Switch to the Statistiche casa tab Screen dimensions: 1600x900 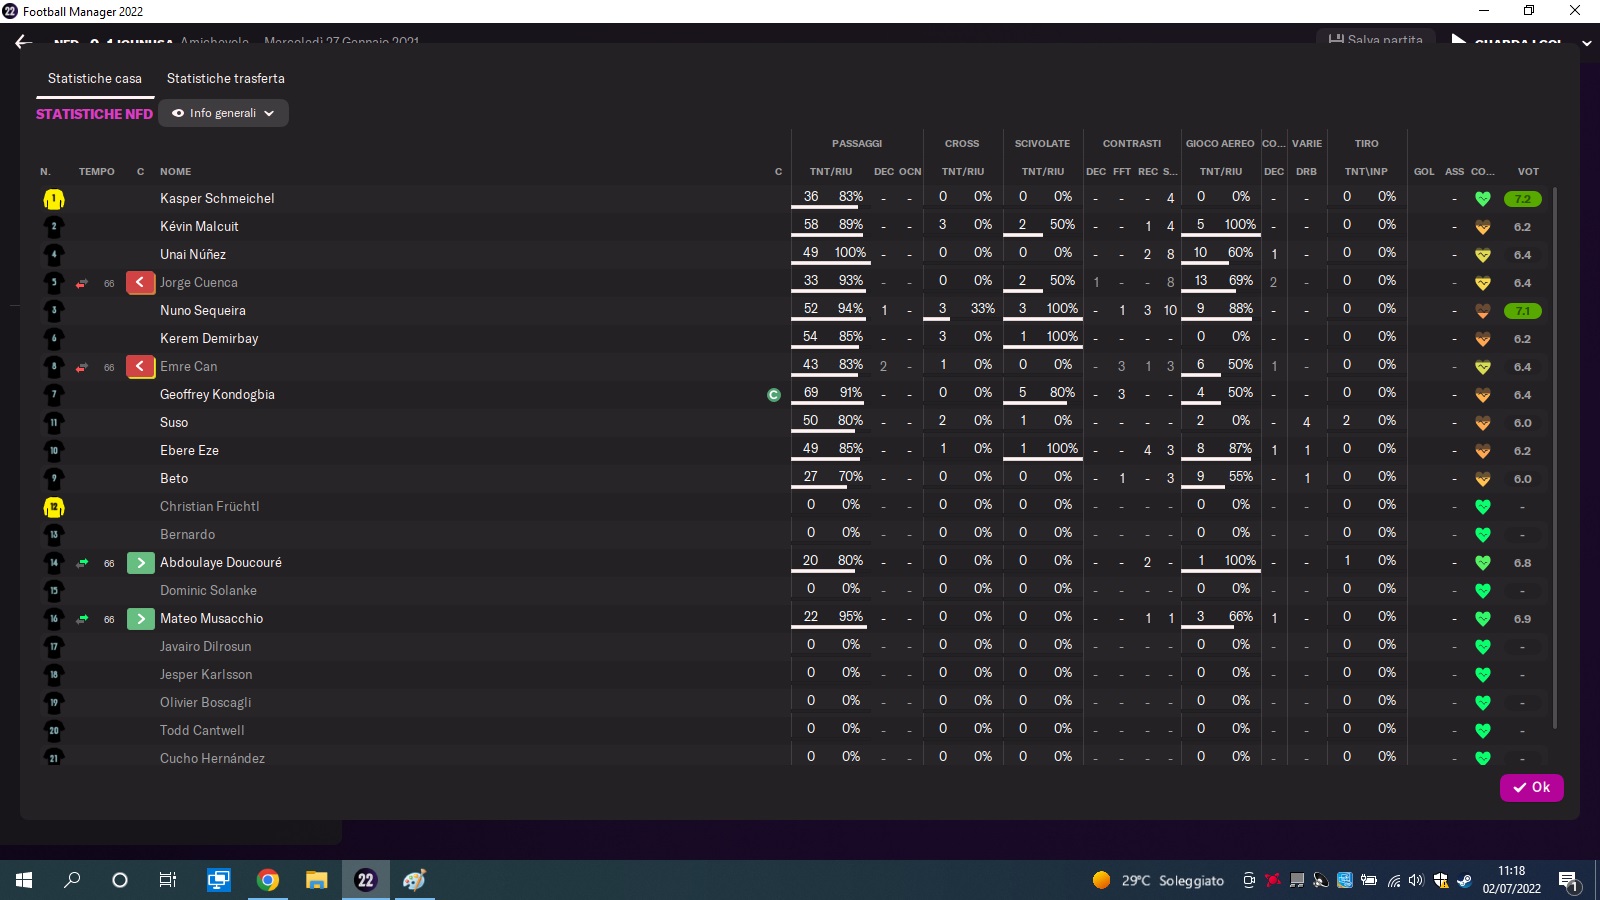click(95, 78)
